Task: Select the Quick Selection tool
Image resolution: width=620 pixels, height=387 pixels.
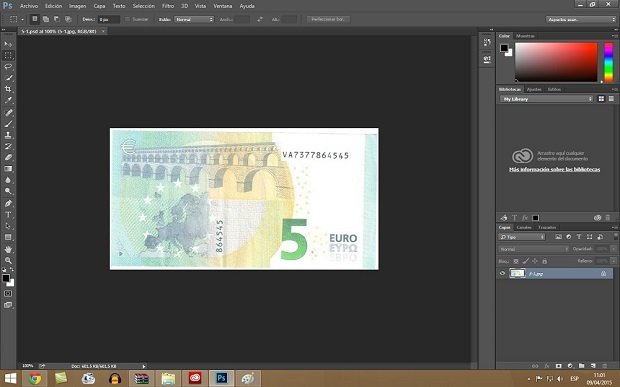Action: coord(8,78)
